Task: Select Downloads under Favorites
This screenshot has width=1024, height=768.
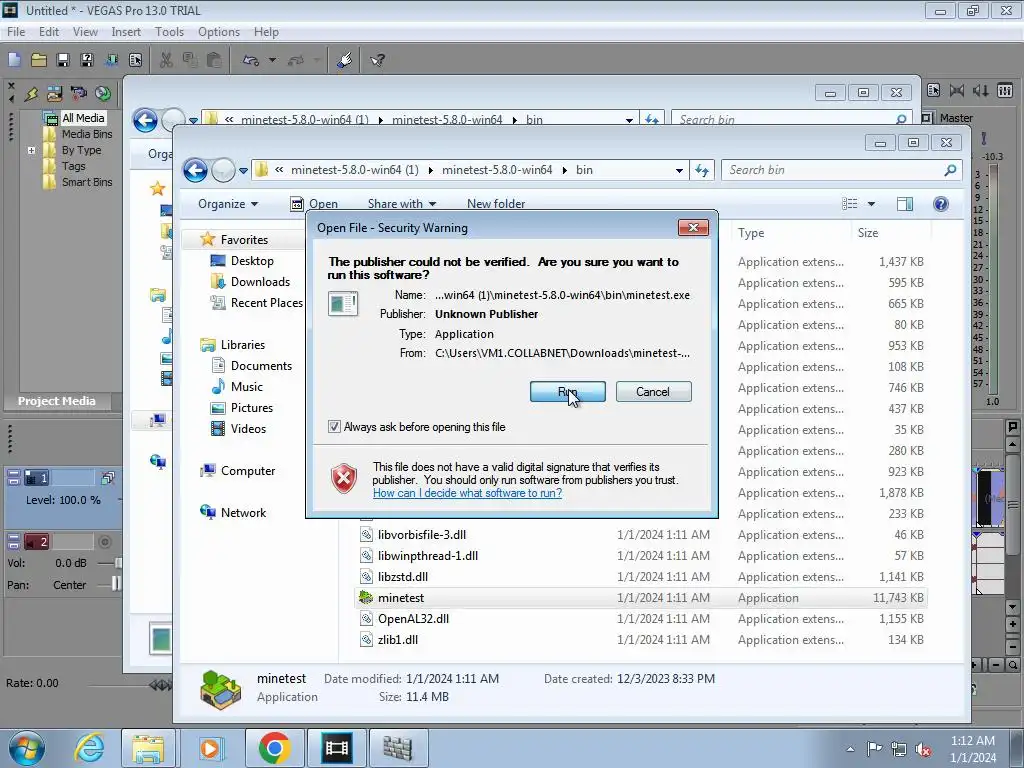Action: click(260, 281)
